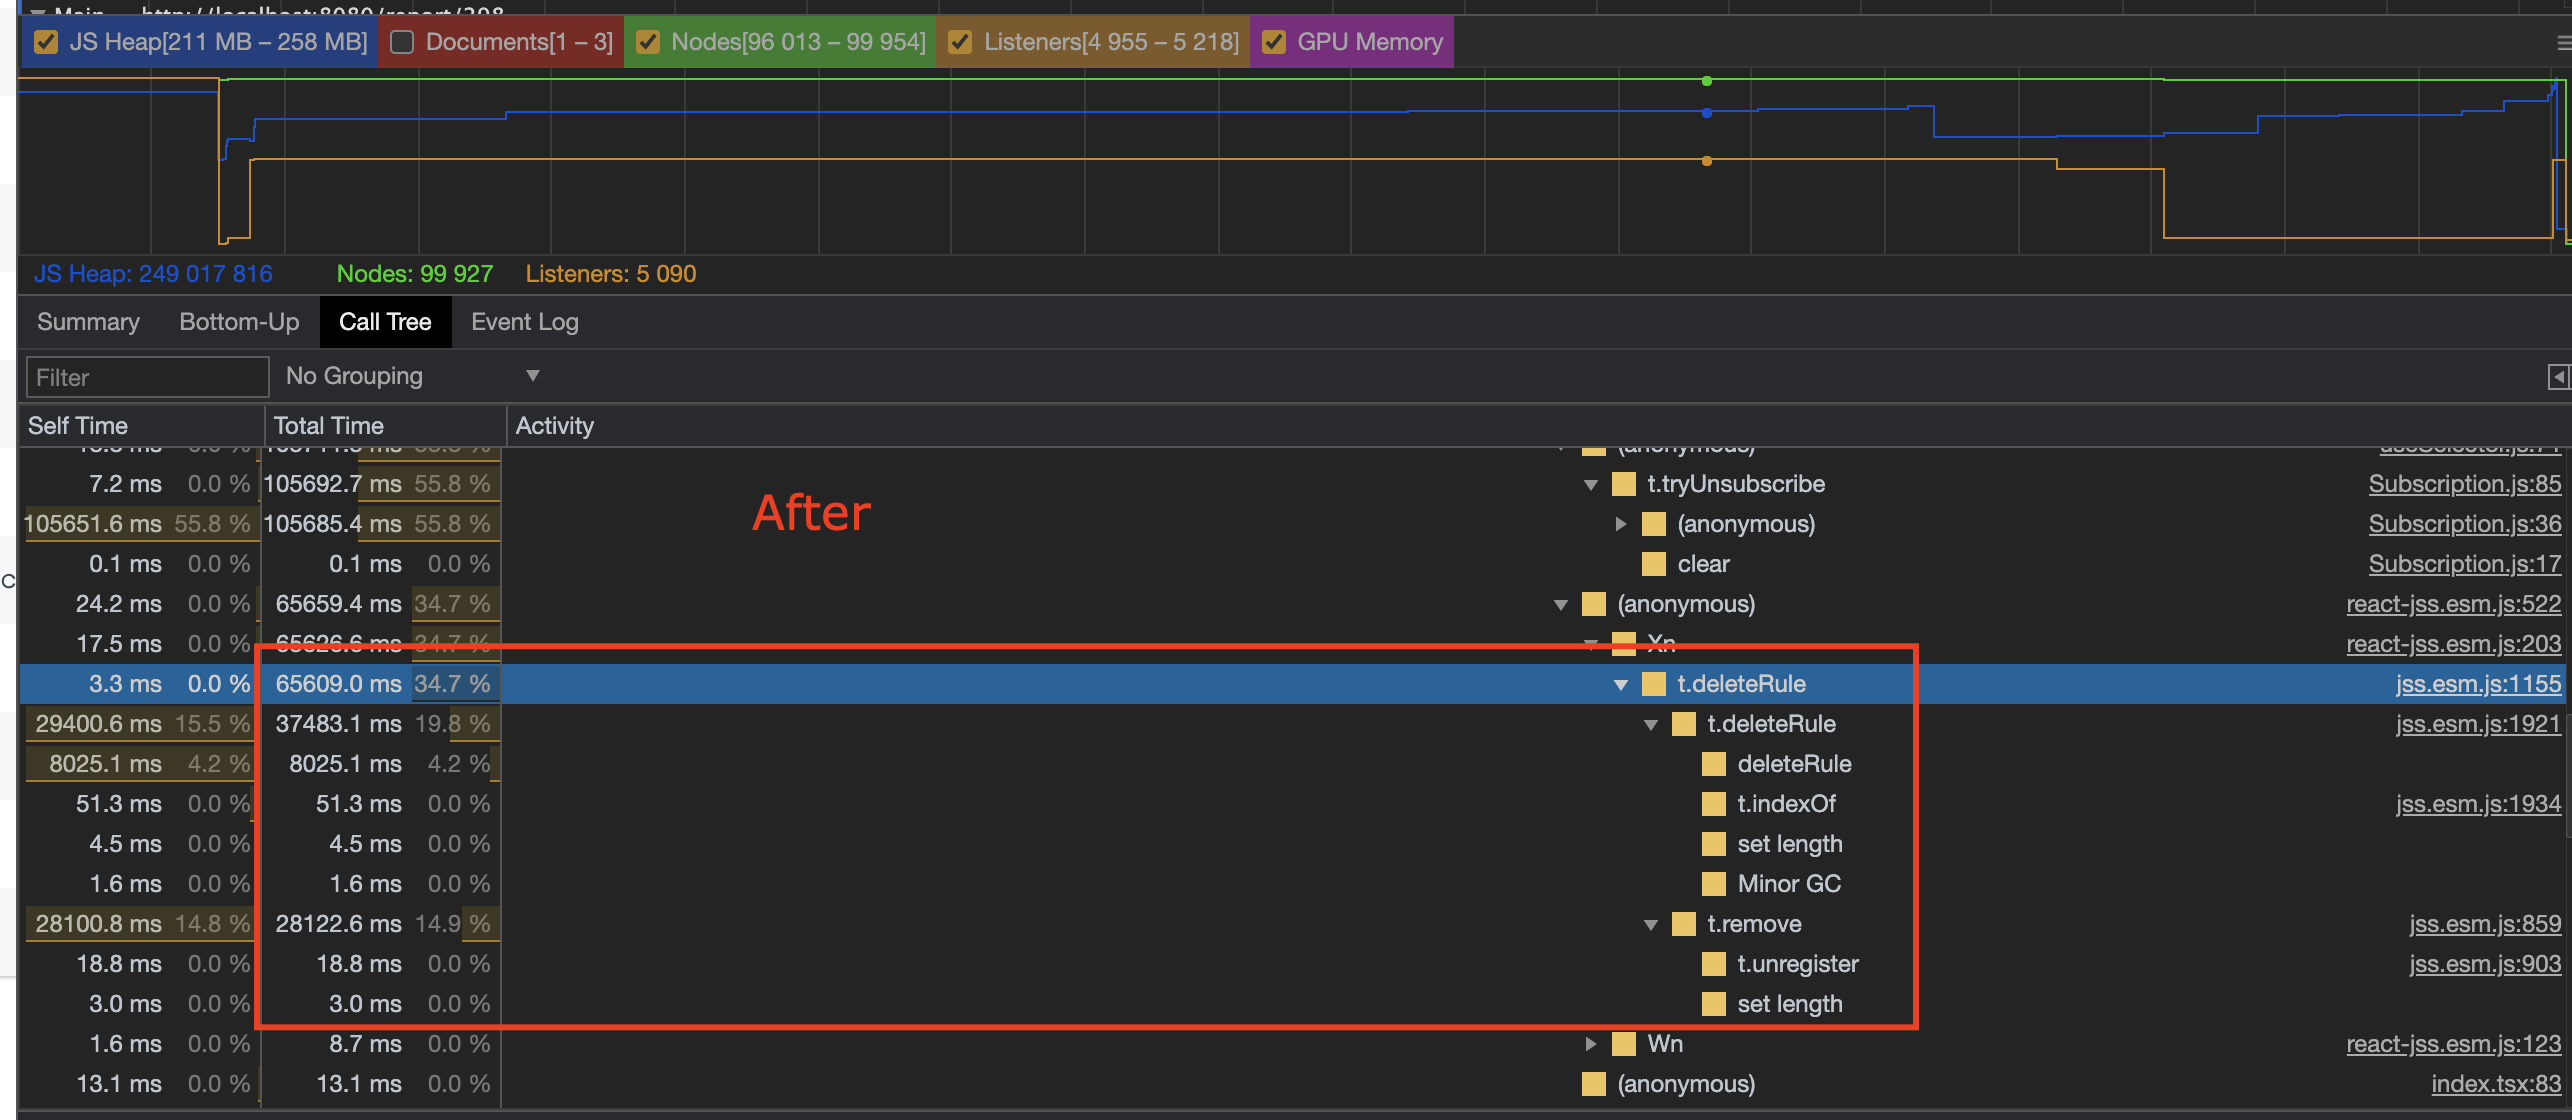Disable the JS Heap checkbox
Viewport: 2572px width, 1120px height.
click(x=46, y=42)
